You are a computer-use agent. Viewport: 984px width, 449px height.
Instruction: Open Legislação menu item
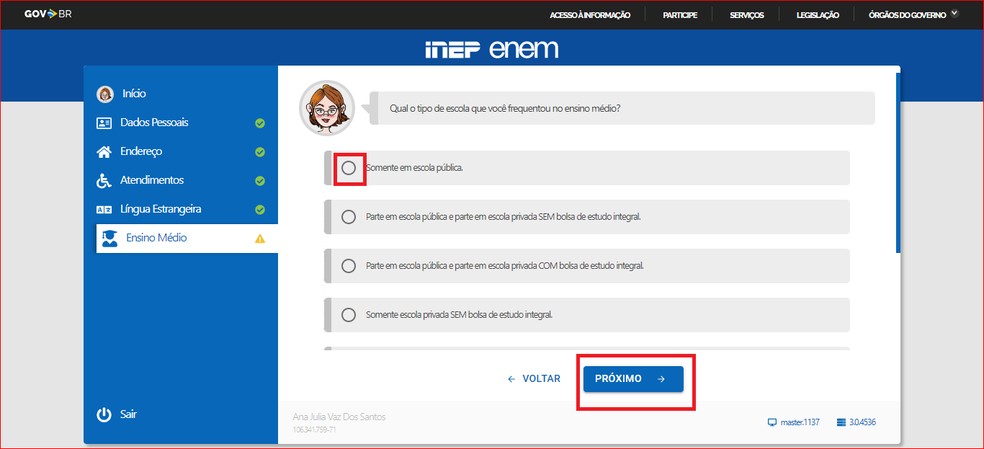click(818, 15)
